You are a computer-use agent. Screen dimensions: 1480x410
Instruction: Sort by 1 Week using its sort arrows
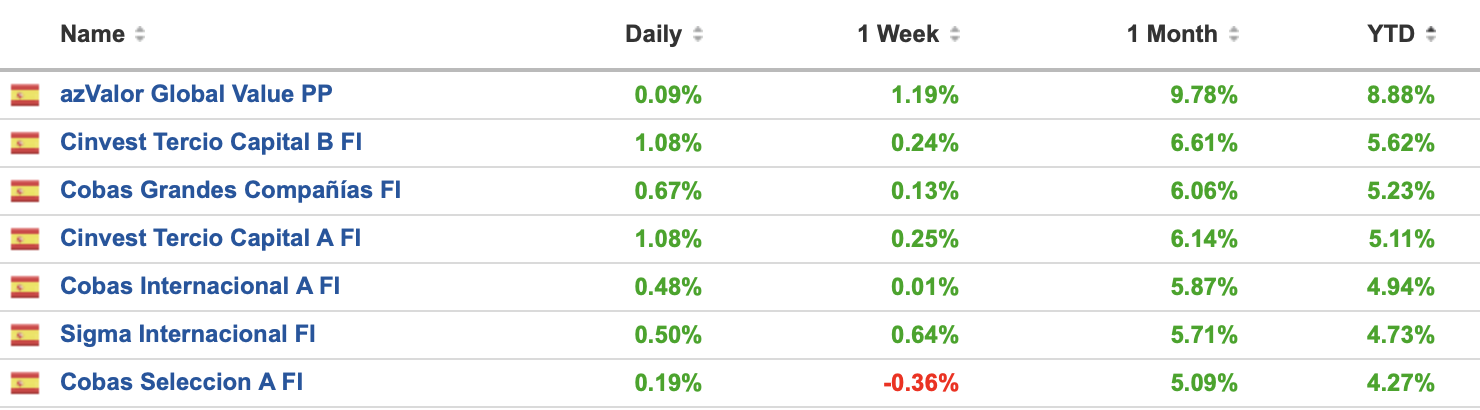[955, 35]
